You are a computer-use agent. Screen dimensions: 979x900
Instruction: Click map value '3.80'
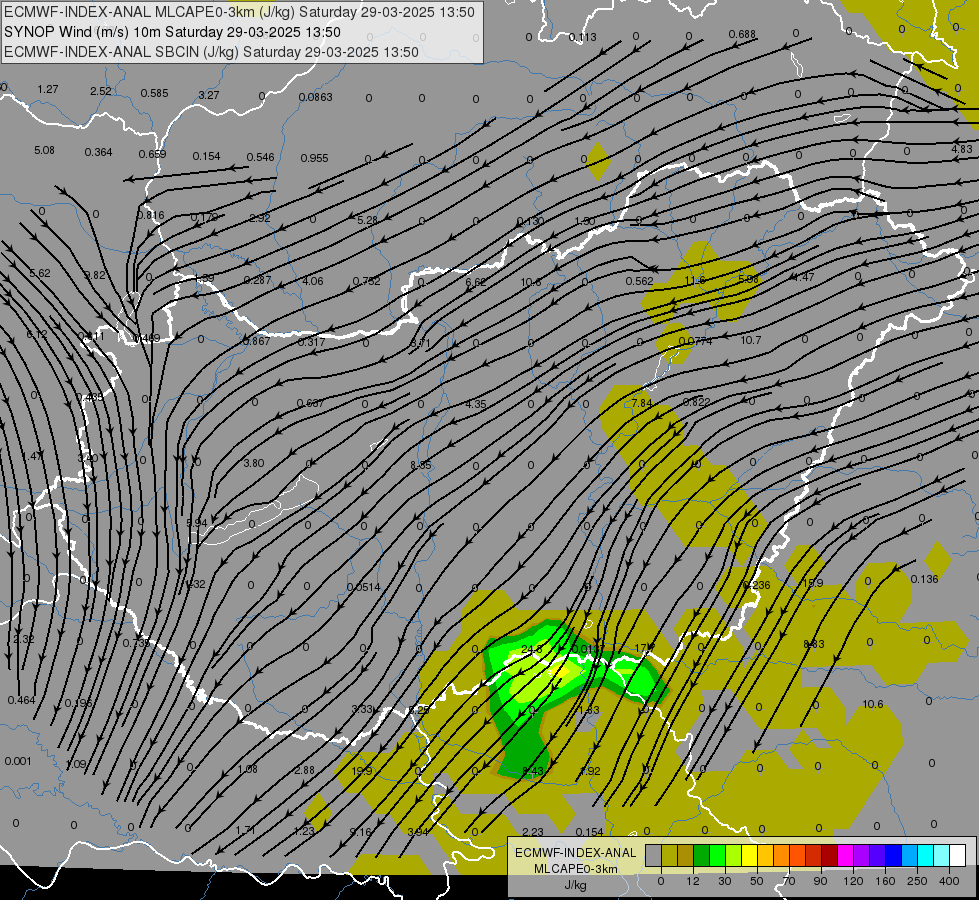click(x=253, y=463)
